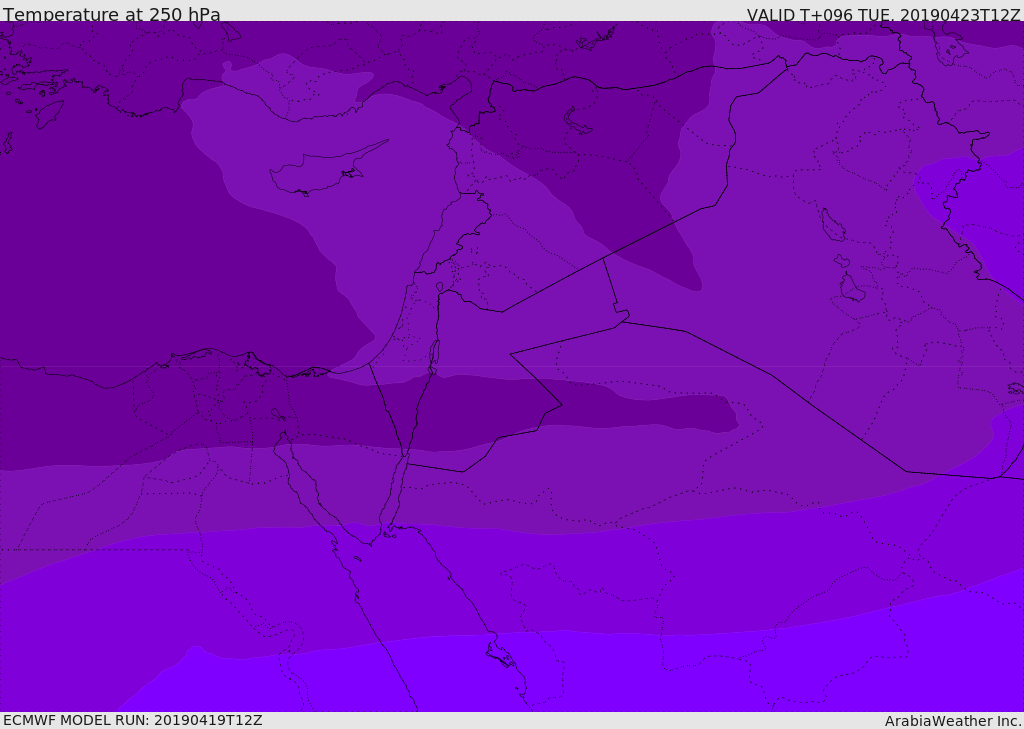Click the 'VALID T+096 TUE. 20190423T12Z' label
Screen dimensions: 1024x729
tap(884, 14)
